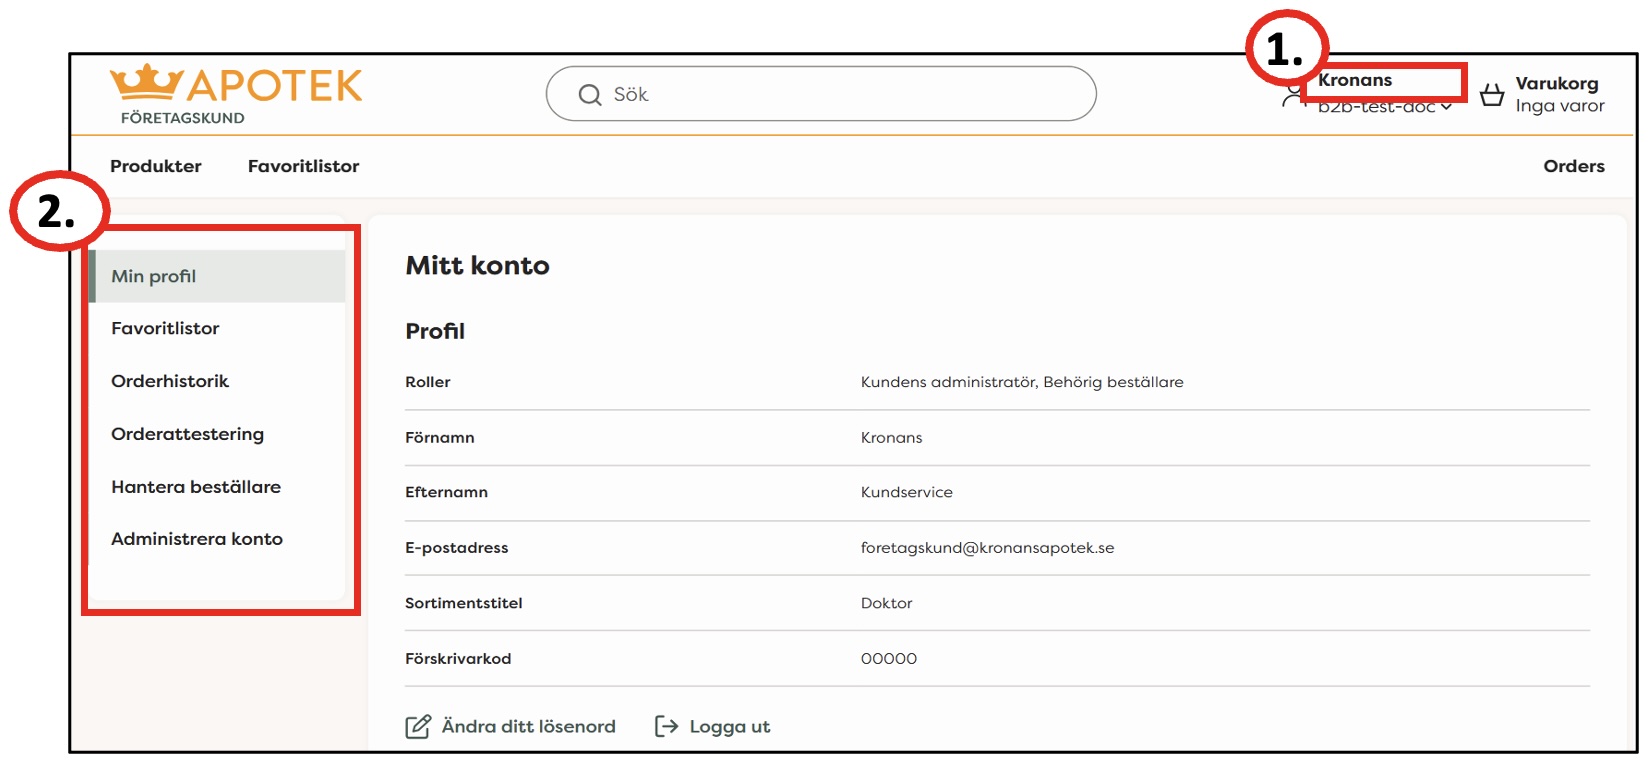Click the Ändra ditt lösenord link

tap(529, 727)
